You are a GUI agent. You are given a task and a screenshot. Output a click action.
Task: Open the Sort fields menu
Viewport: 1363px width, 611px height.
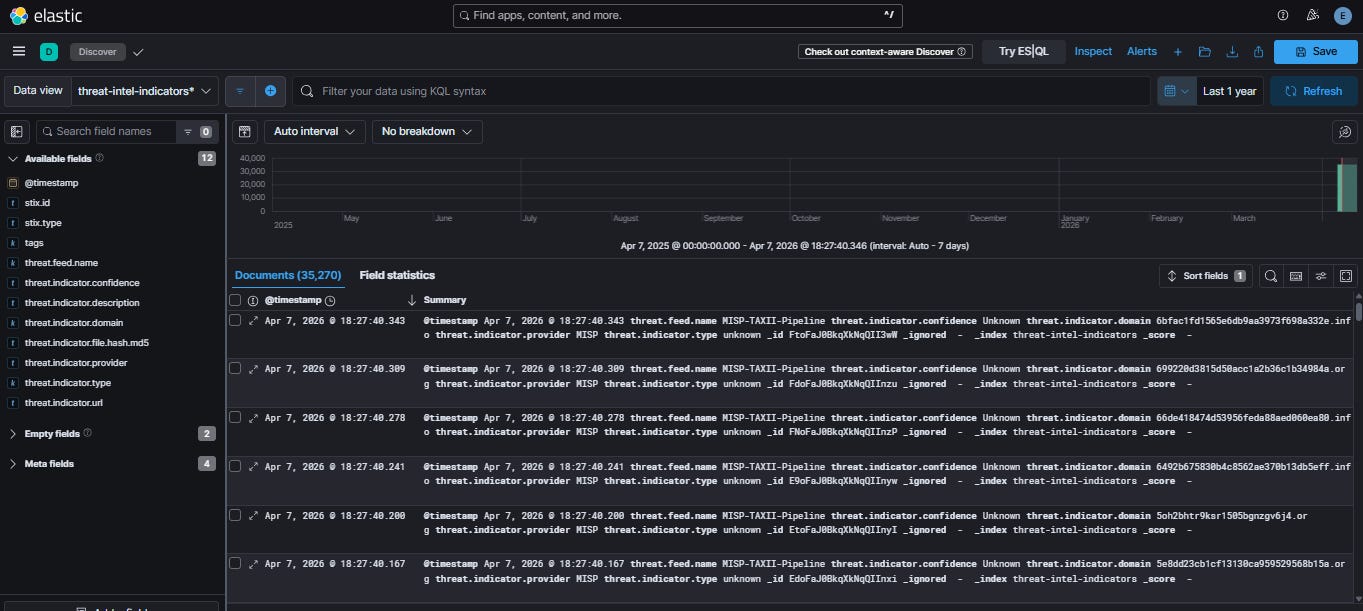(1205, 276)
